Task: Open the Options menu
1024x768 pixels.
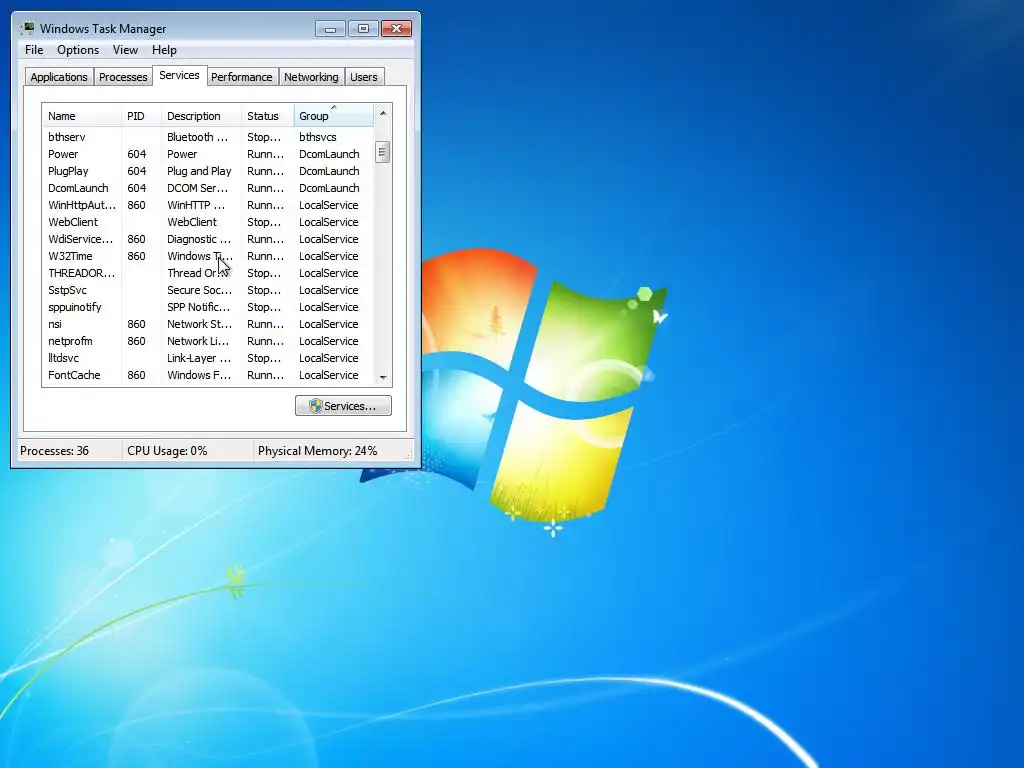Action: point(78,50)
